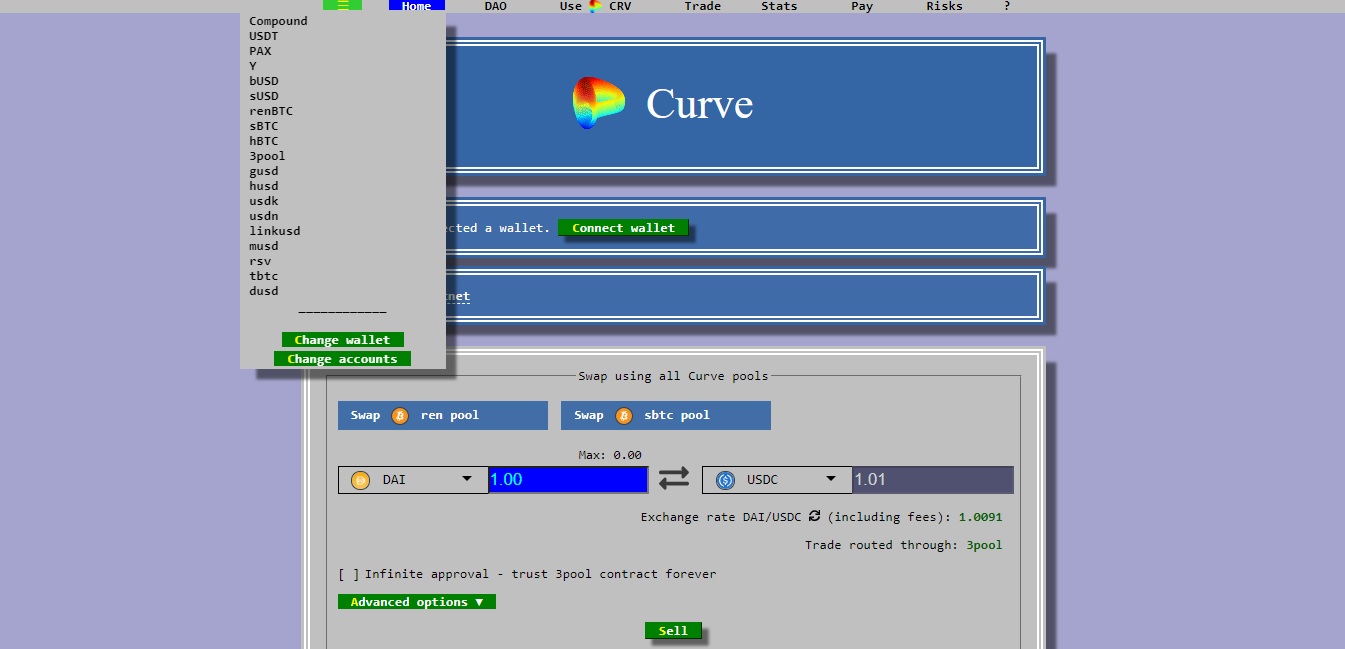Click the bitcoin icon in sbtc pool button

624,416
